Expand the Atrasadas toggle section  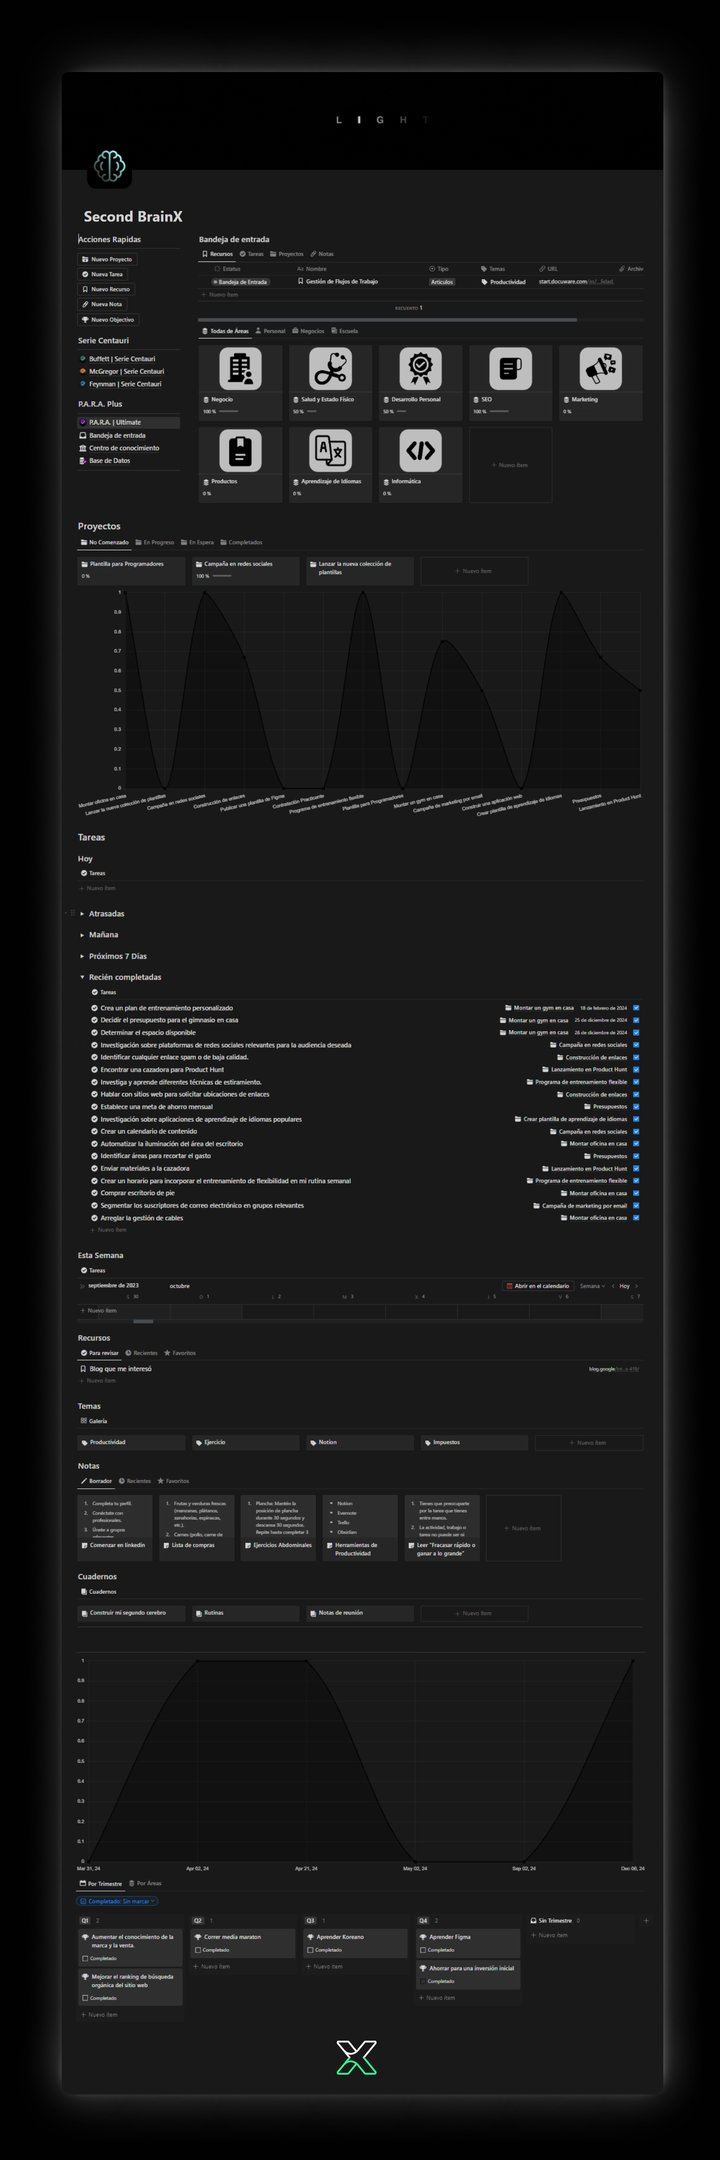(82, 914)
